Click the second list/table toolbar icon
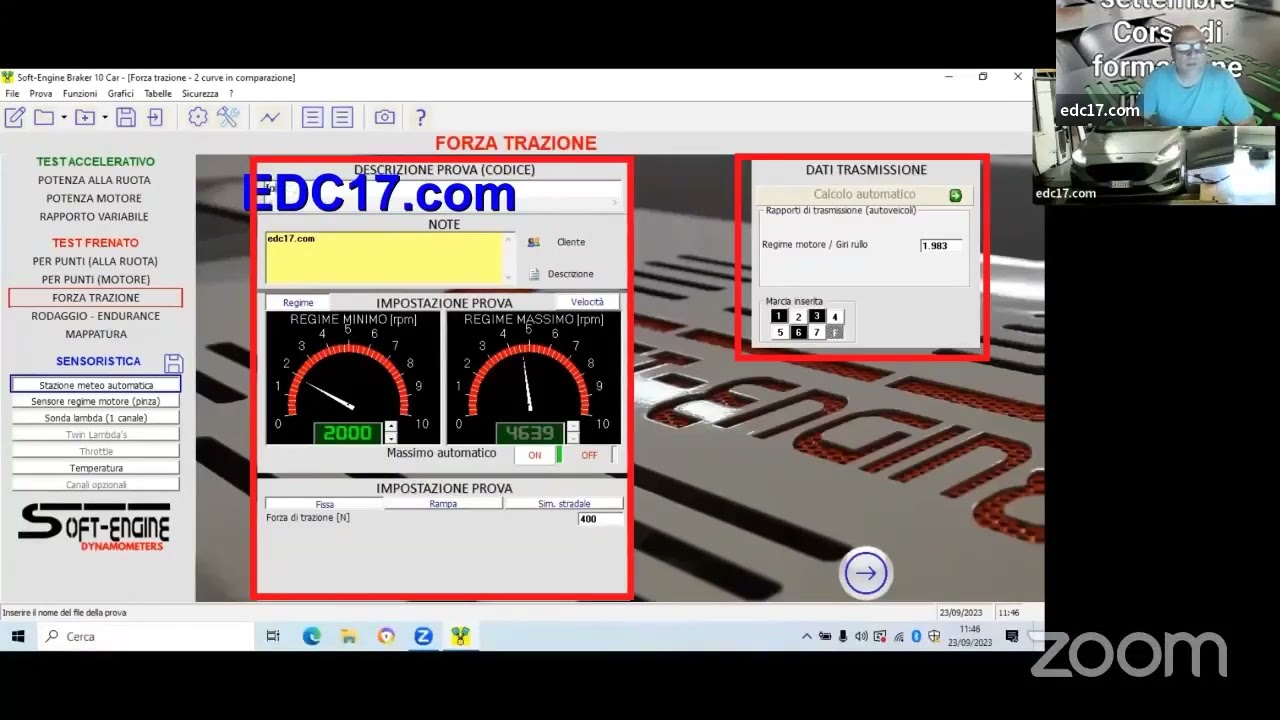The height and width of the screenshot is (720, 1280). click(x=343, y=117)
